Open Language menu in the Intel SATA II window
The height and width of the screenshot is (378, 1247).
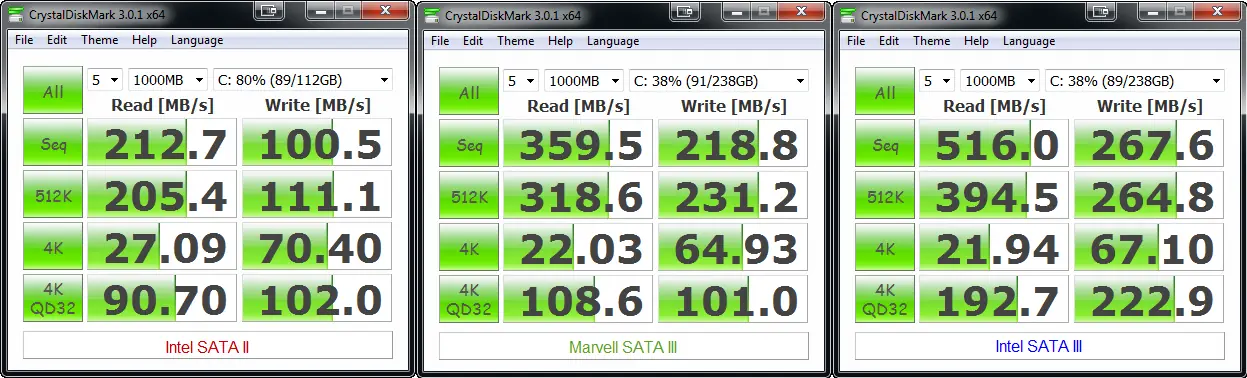pos(197,40)
